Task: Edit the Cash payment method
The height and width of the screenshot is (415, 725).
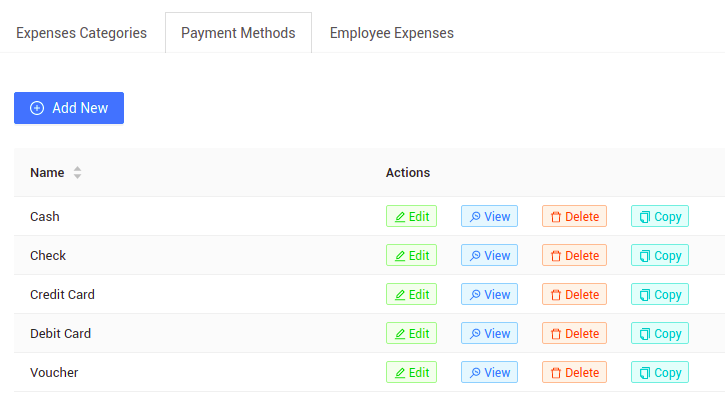Action: coord(412,216)
